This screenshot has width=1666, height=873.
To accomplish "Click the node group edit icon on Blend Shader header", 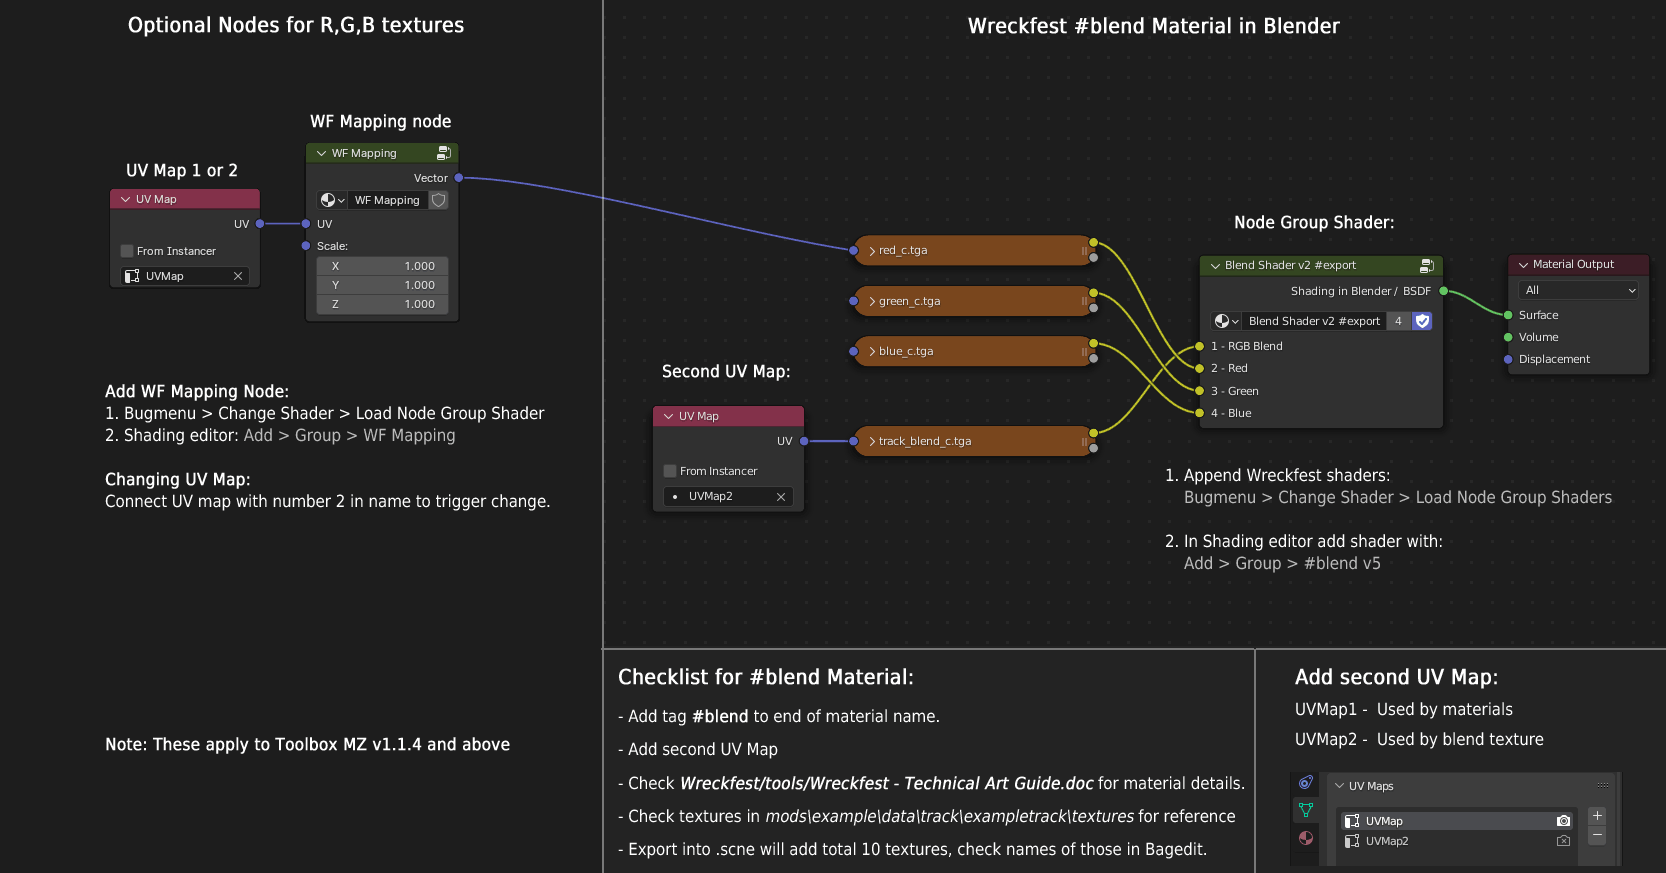I will [1427, 265].
